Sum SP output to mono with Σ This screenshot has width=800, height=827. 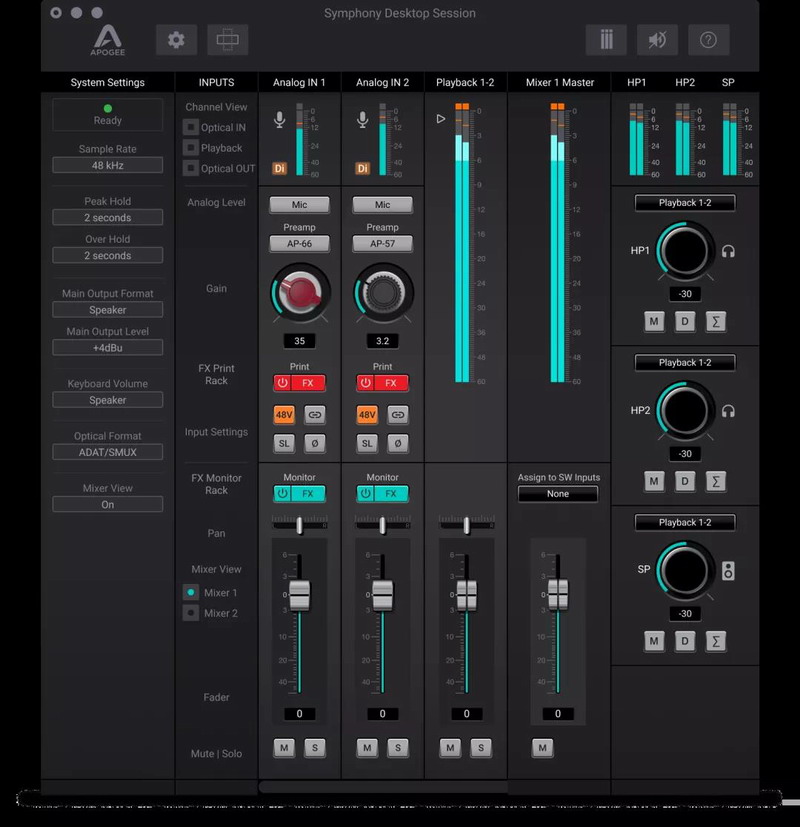click(716, 641)
